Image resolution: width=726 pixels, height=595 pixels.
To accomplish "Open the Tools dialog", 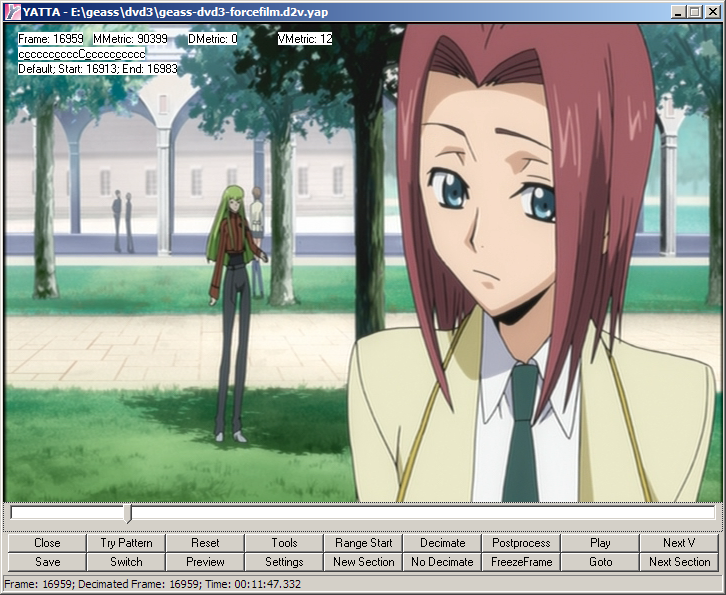I will point(284,543).
